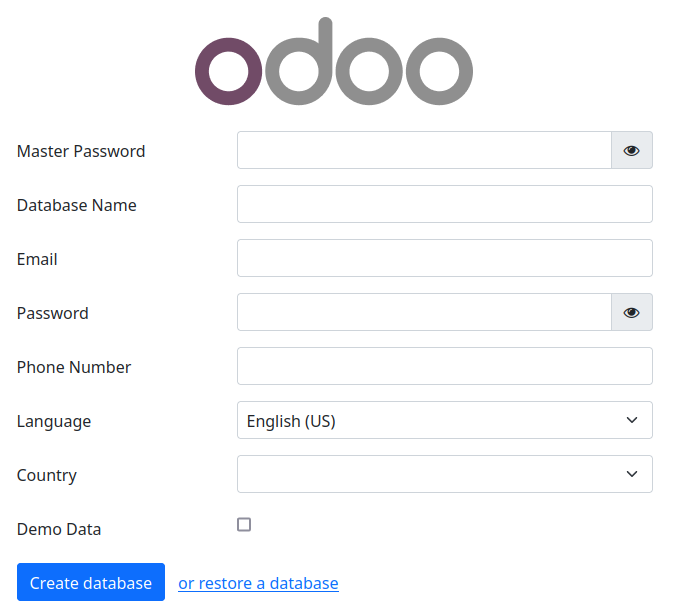This screenshot has height=612, width=676.
Task: Reveal the Master Password with eye icon
Action: tap(632, 150)
